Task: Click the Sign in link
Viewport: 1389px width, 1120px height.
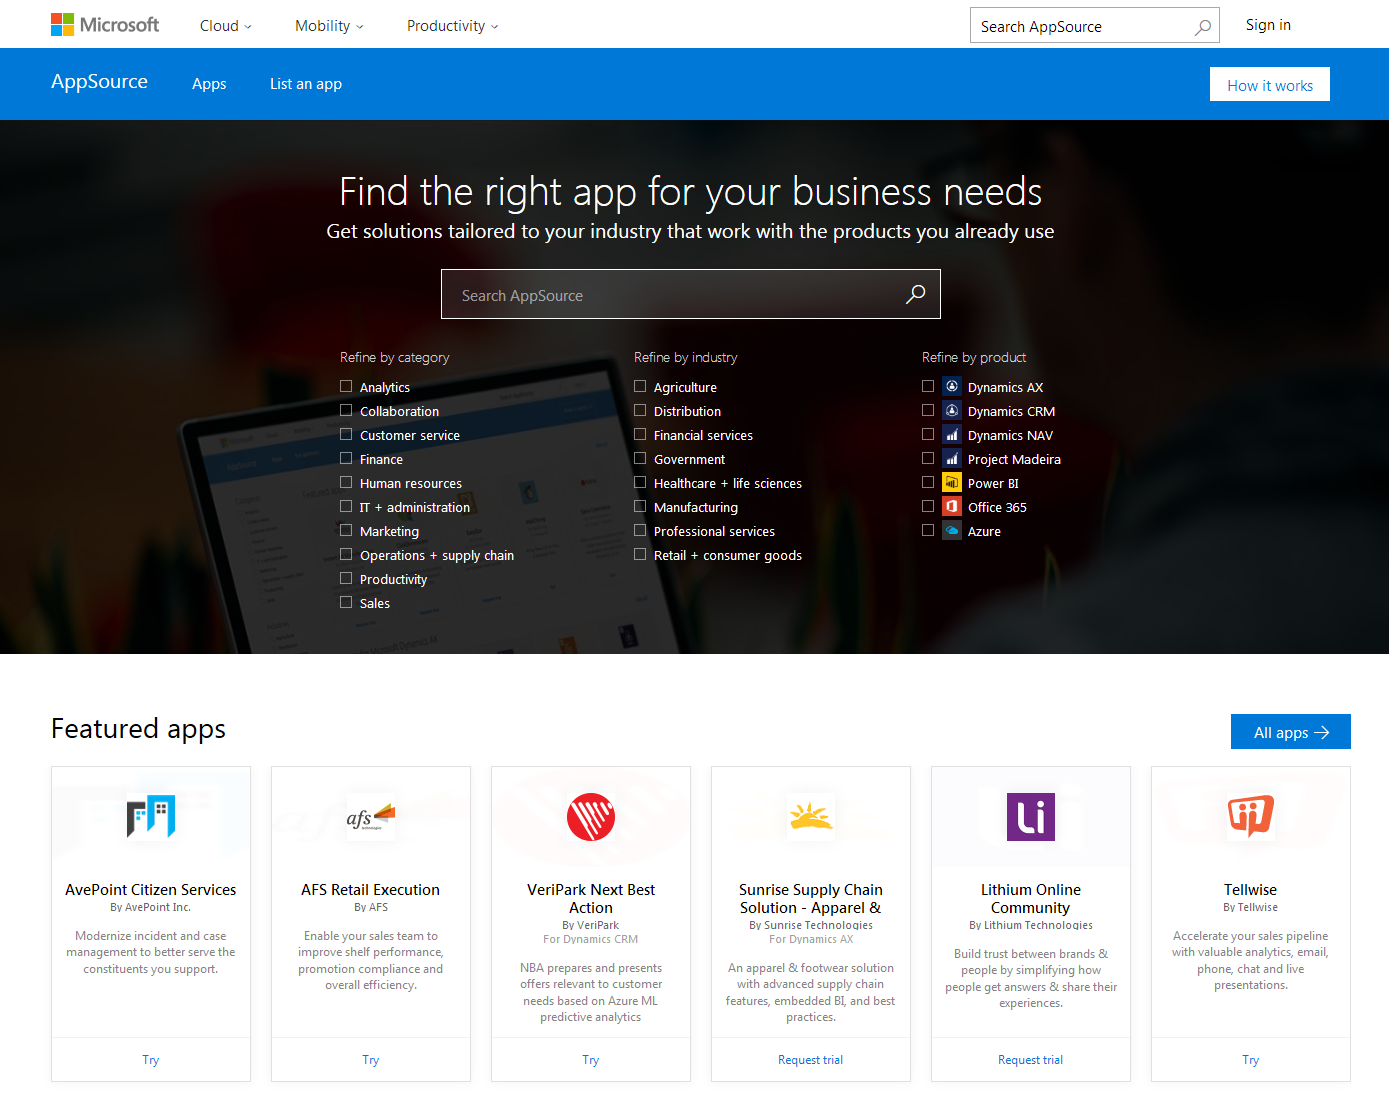Action: (1268, 25)
